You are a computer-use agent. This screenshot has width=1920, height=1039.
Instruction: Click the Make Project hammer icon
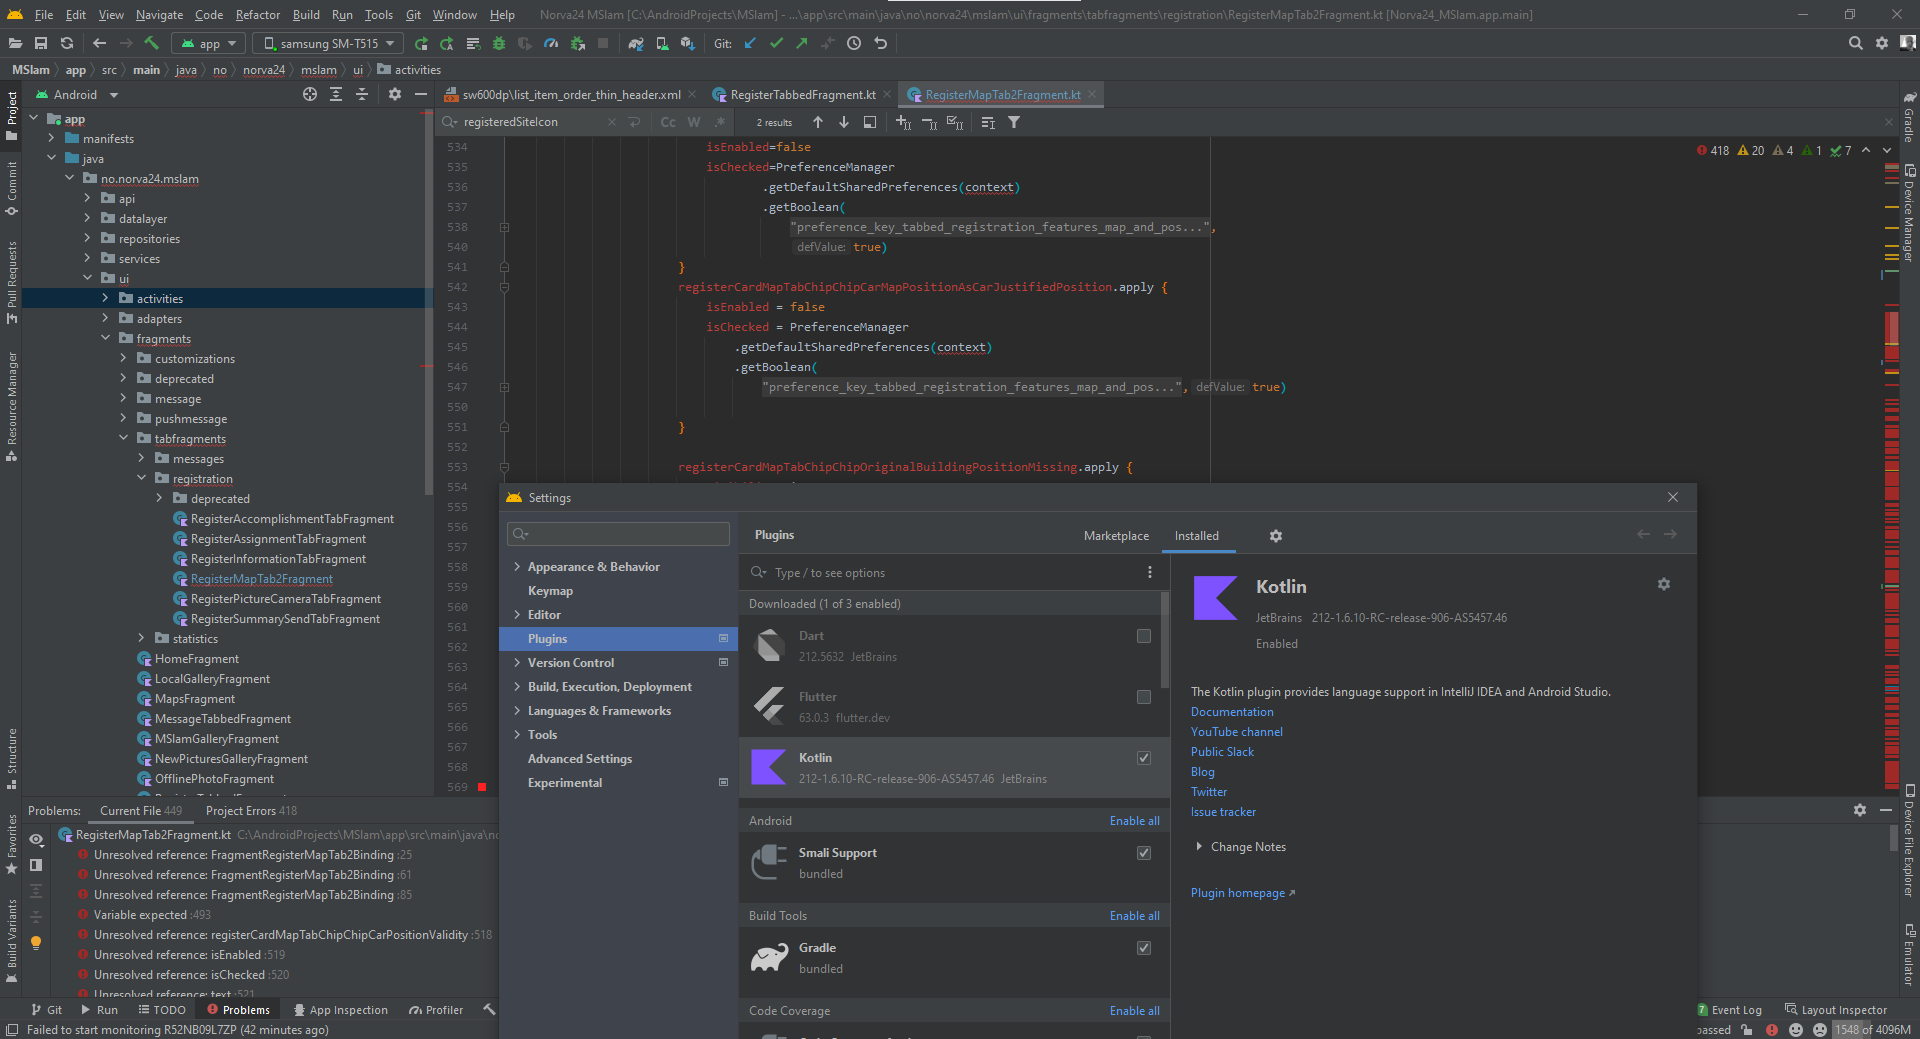[152, 43]
